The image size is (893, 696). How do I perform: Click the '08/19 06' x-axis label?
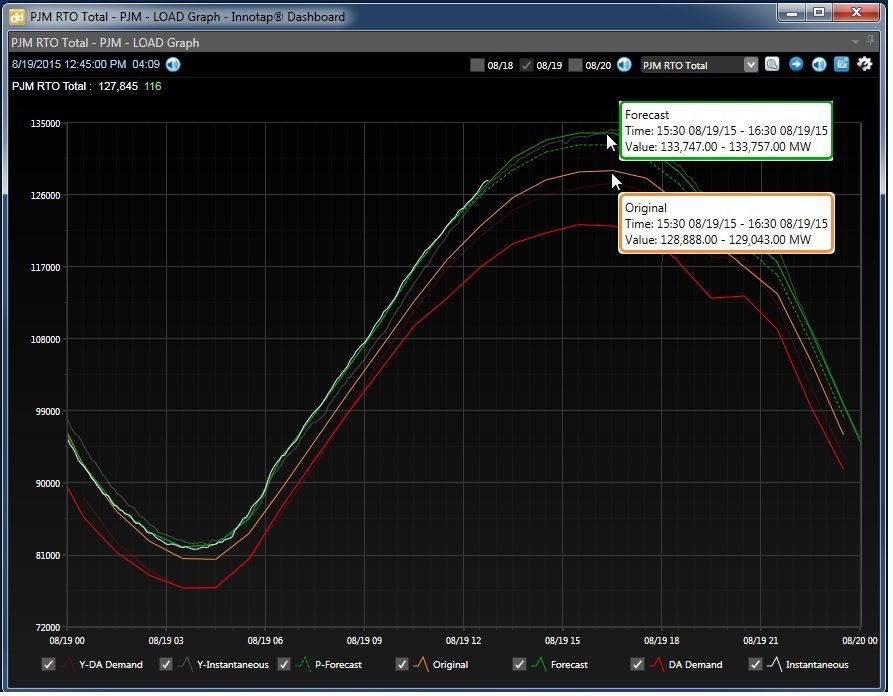[x=265, y=641]
